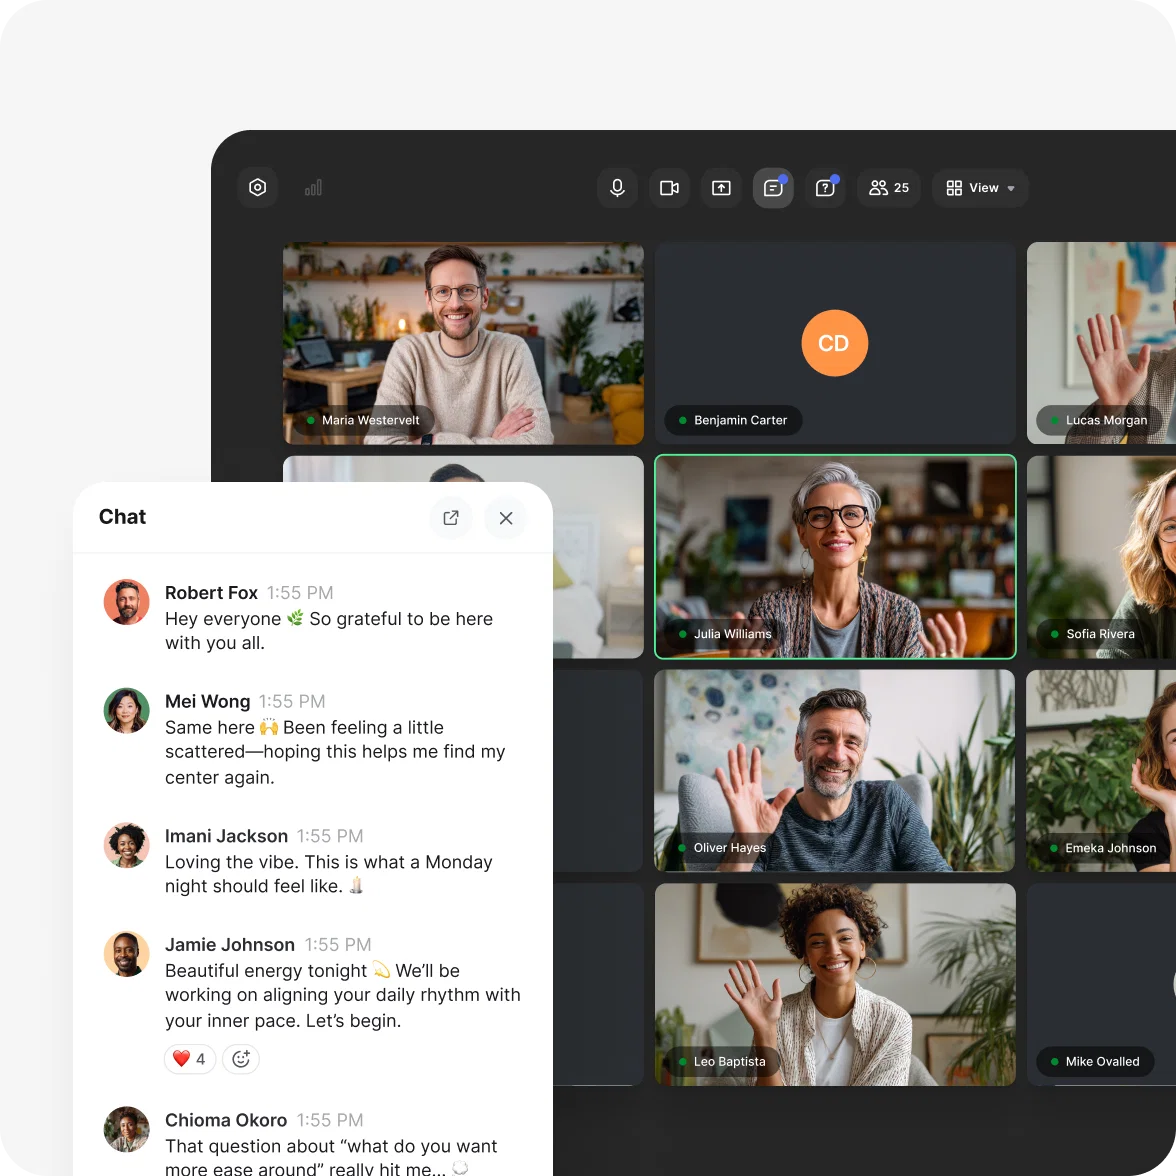Click Jamie Johnson's chat avatar
Screen dimensions: 1176x1176
(x=127, y=954)
